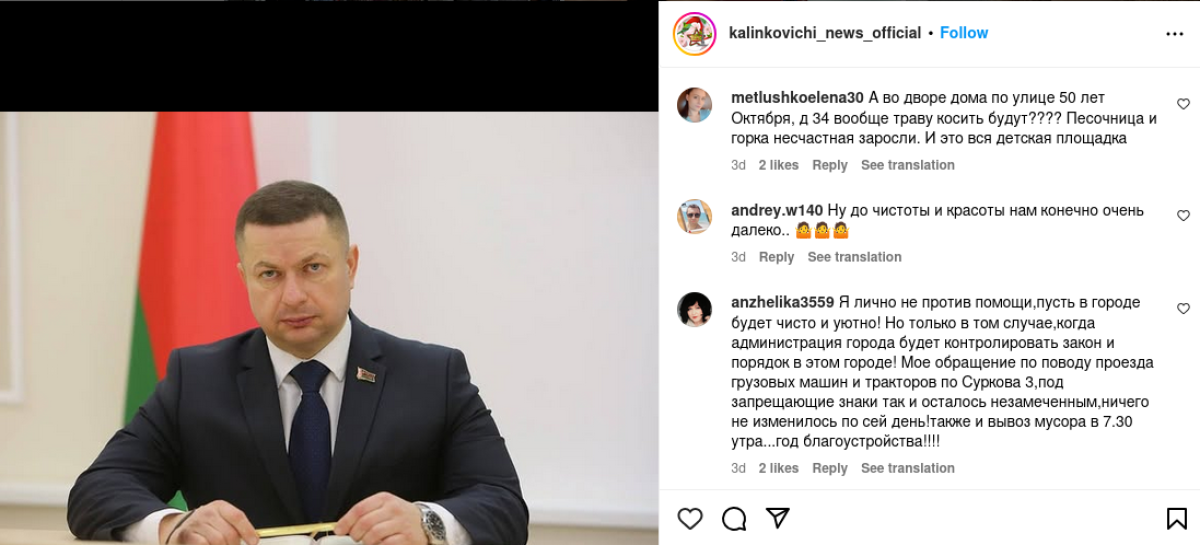1200x545 pixels.
Task: Reply to metlushkoelena30's comment
Action: (x=830, y=165)
